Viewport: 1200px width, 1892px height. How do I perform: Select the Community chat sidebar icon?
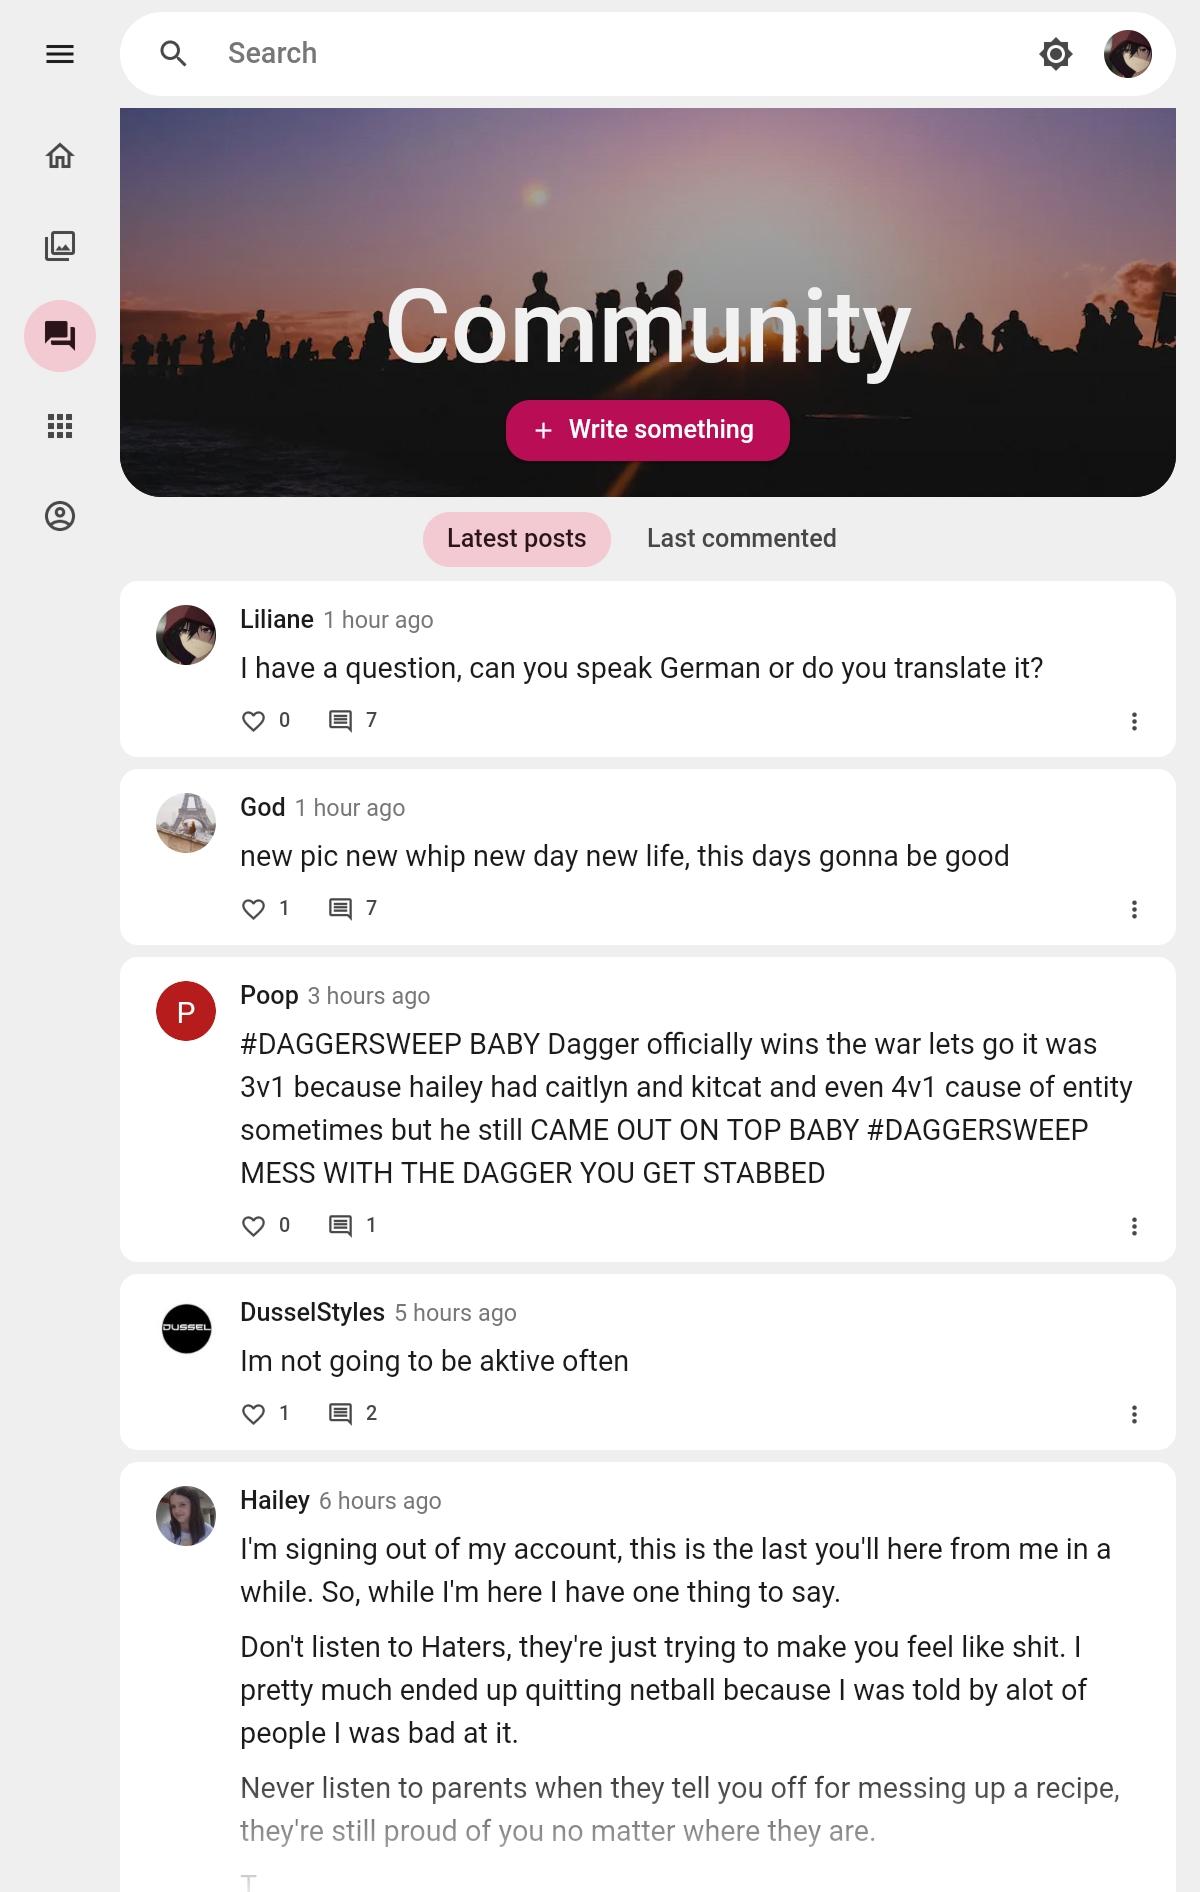pyautogui.click(x=60, y=336)
